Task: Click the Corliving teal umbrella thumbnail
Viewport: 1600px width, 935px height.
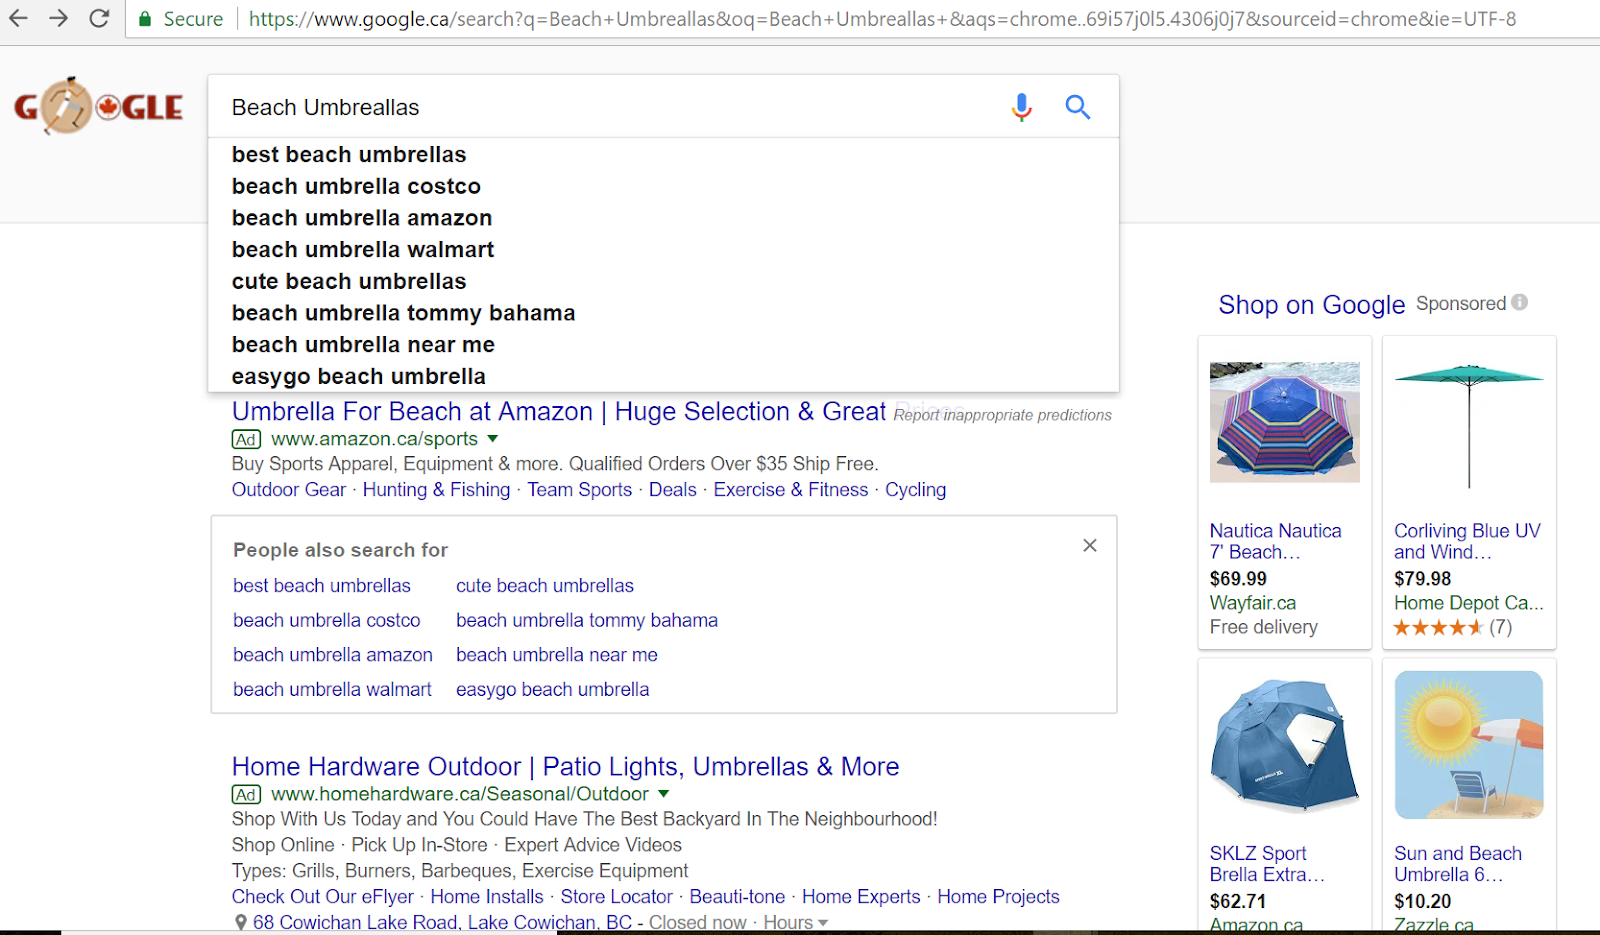Action: pyautogui.click(x=1469, y=426)
